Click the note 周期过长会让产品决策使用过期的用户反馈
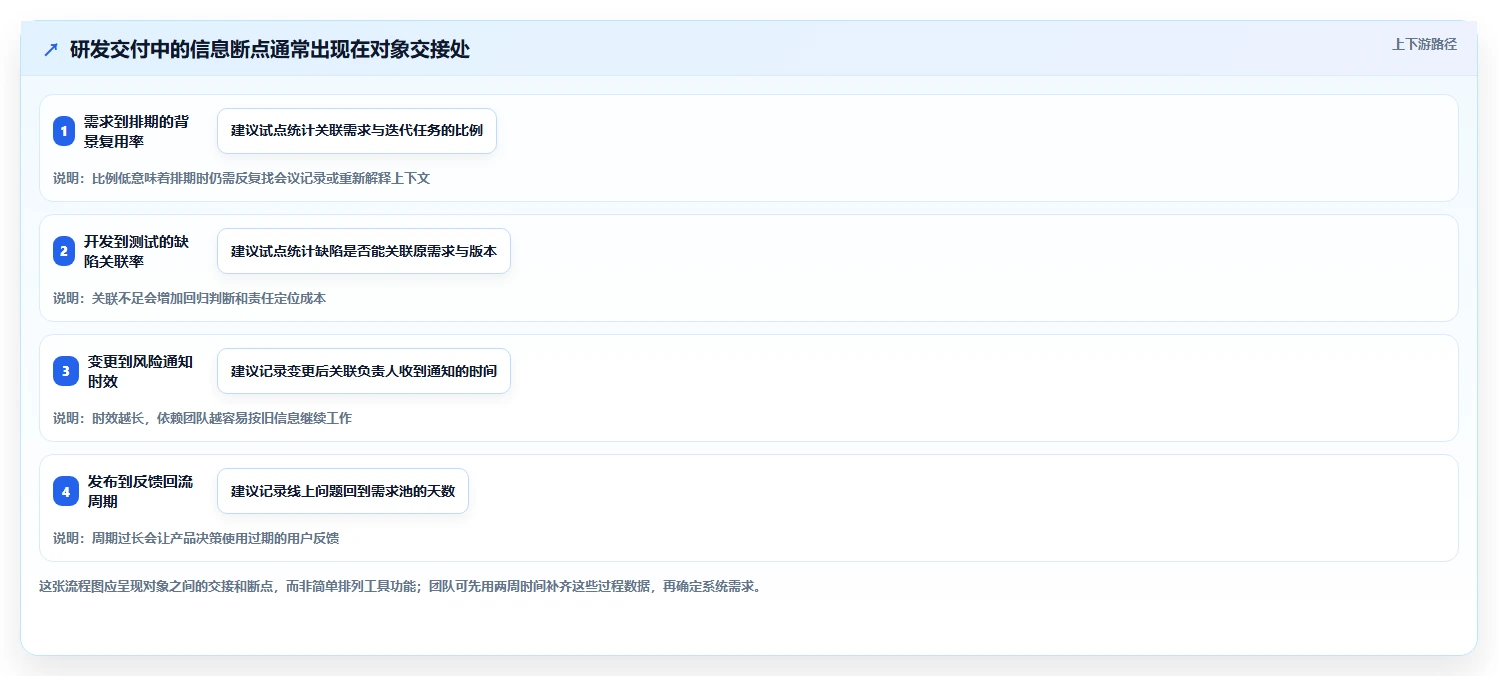This screenshot has width=1498, height=676. 196,538
